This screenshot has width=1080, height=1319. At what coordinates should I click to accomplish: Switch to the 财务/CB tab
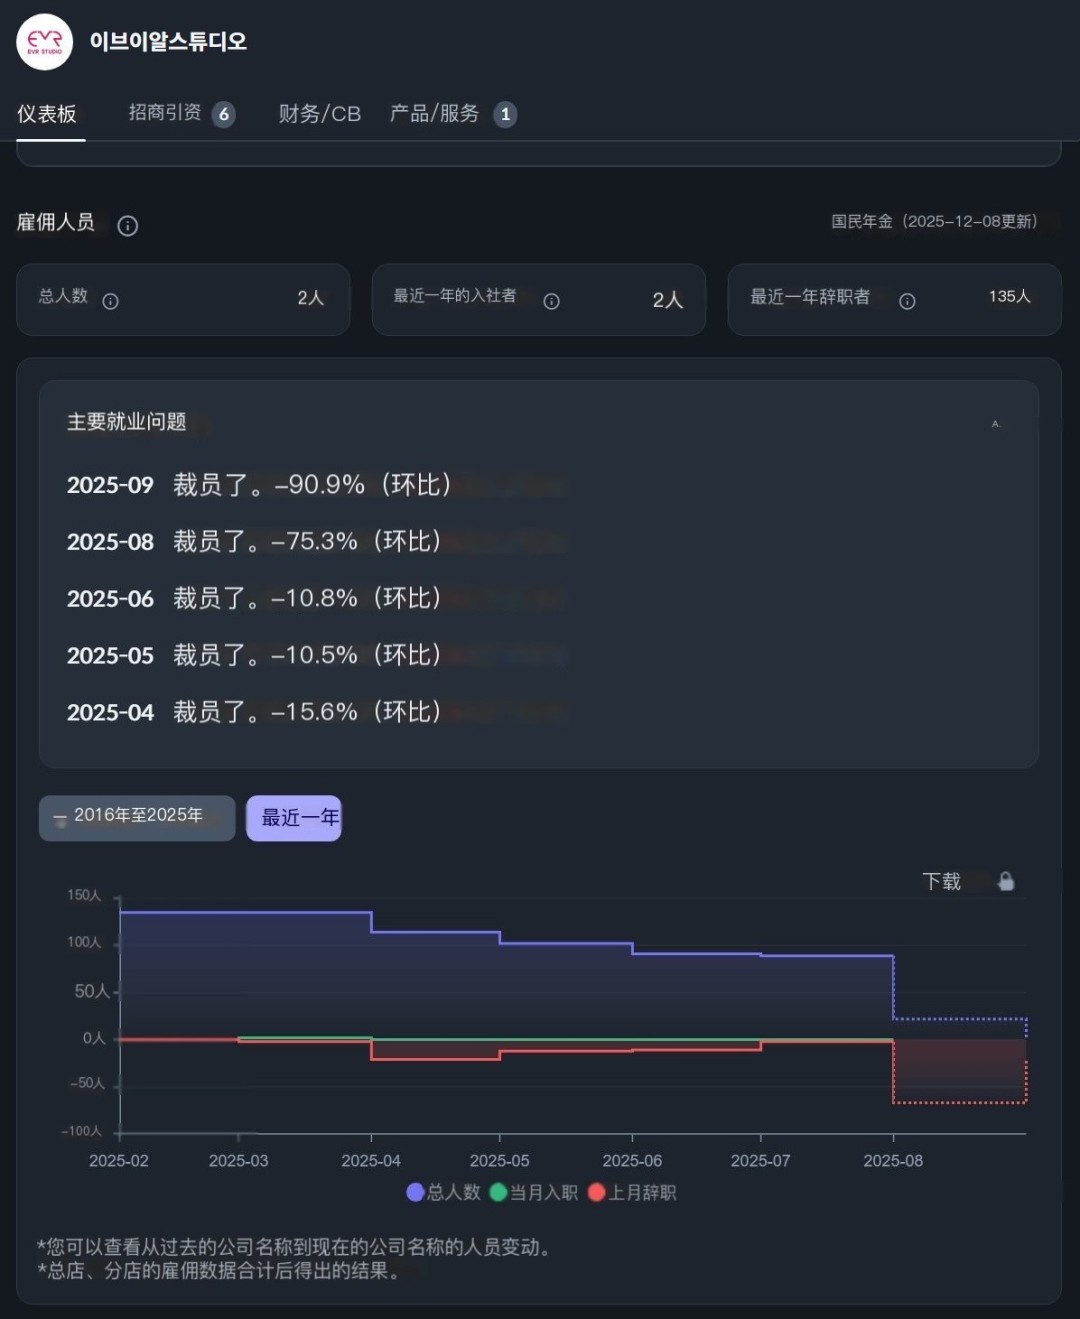[x=320, y=113]
